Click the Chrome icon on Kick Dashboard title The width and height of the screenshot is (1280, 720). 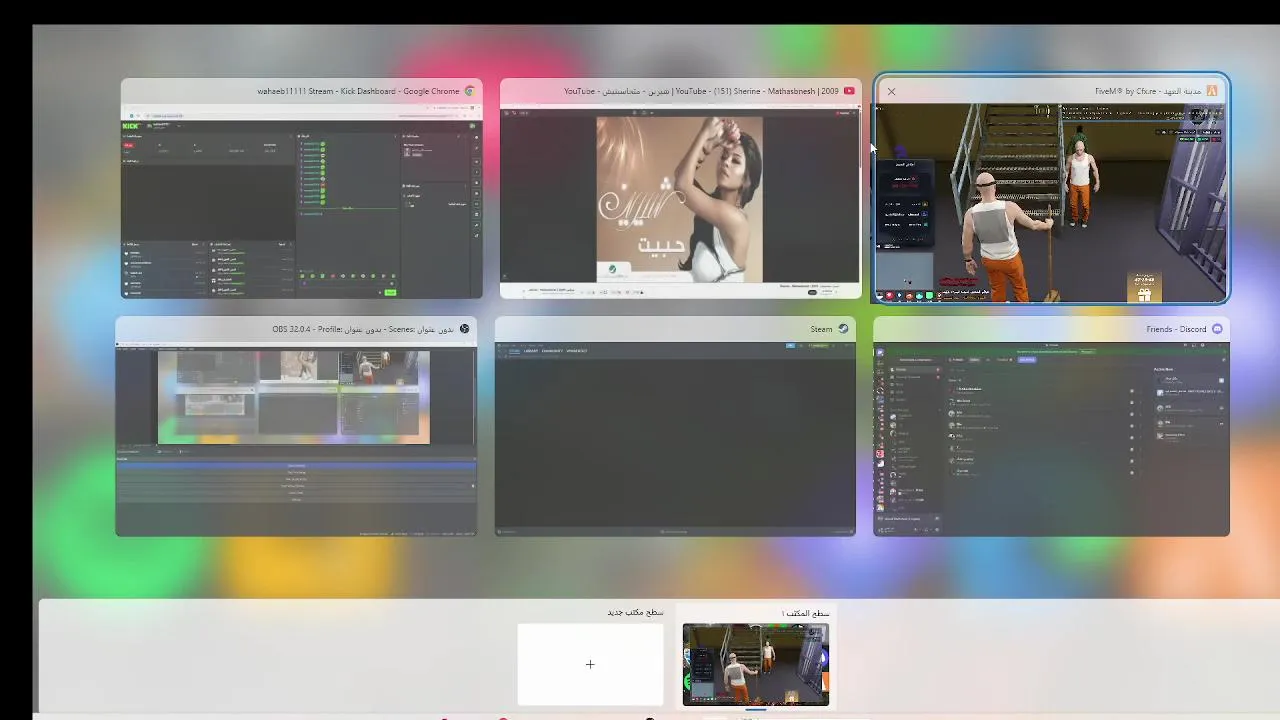(x=469, y=91)
